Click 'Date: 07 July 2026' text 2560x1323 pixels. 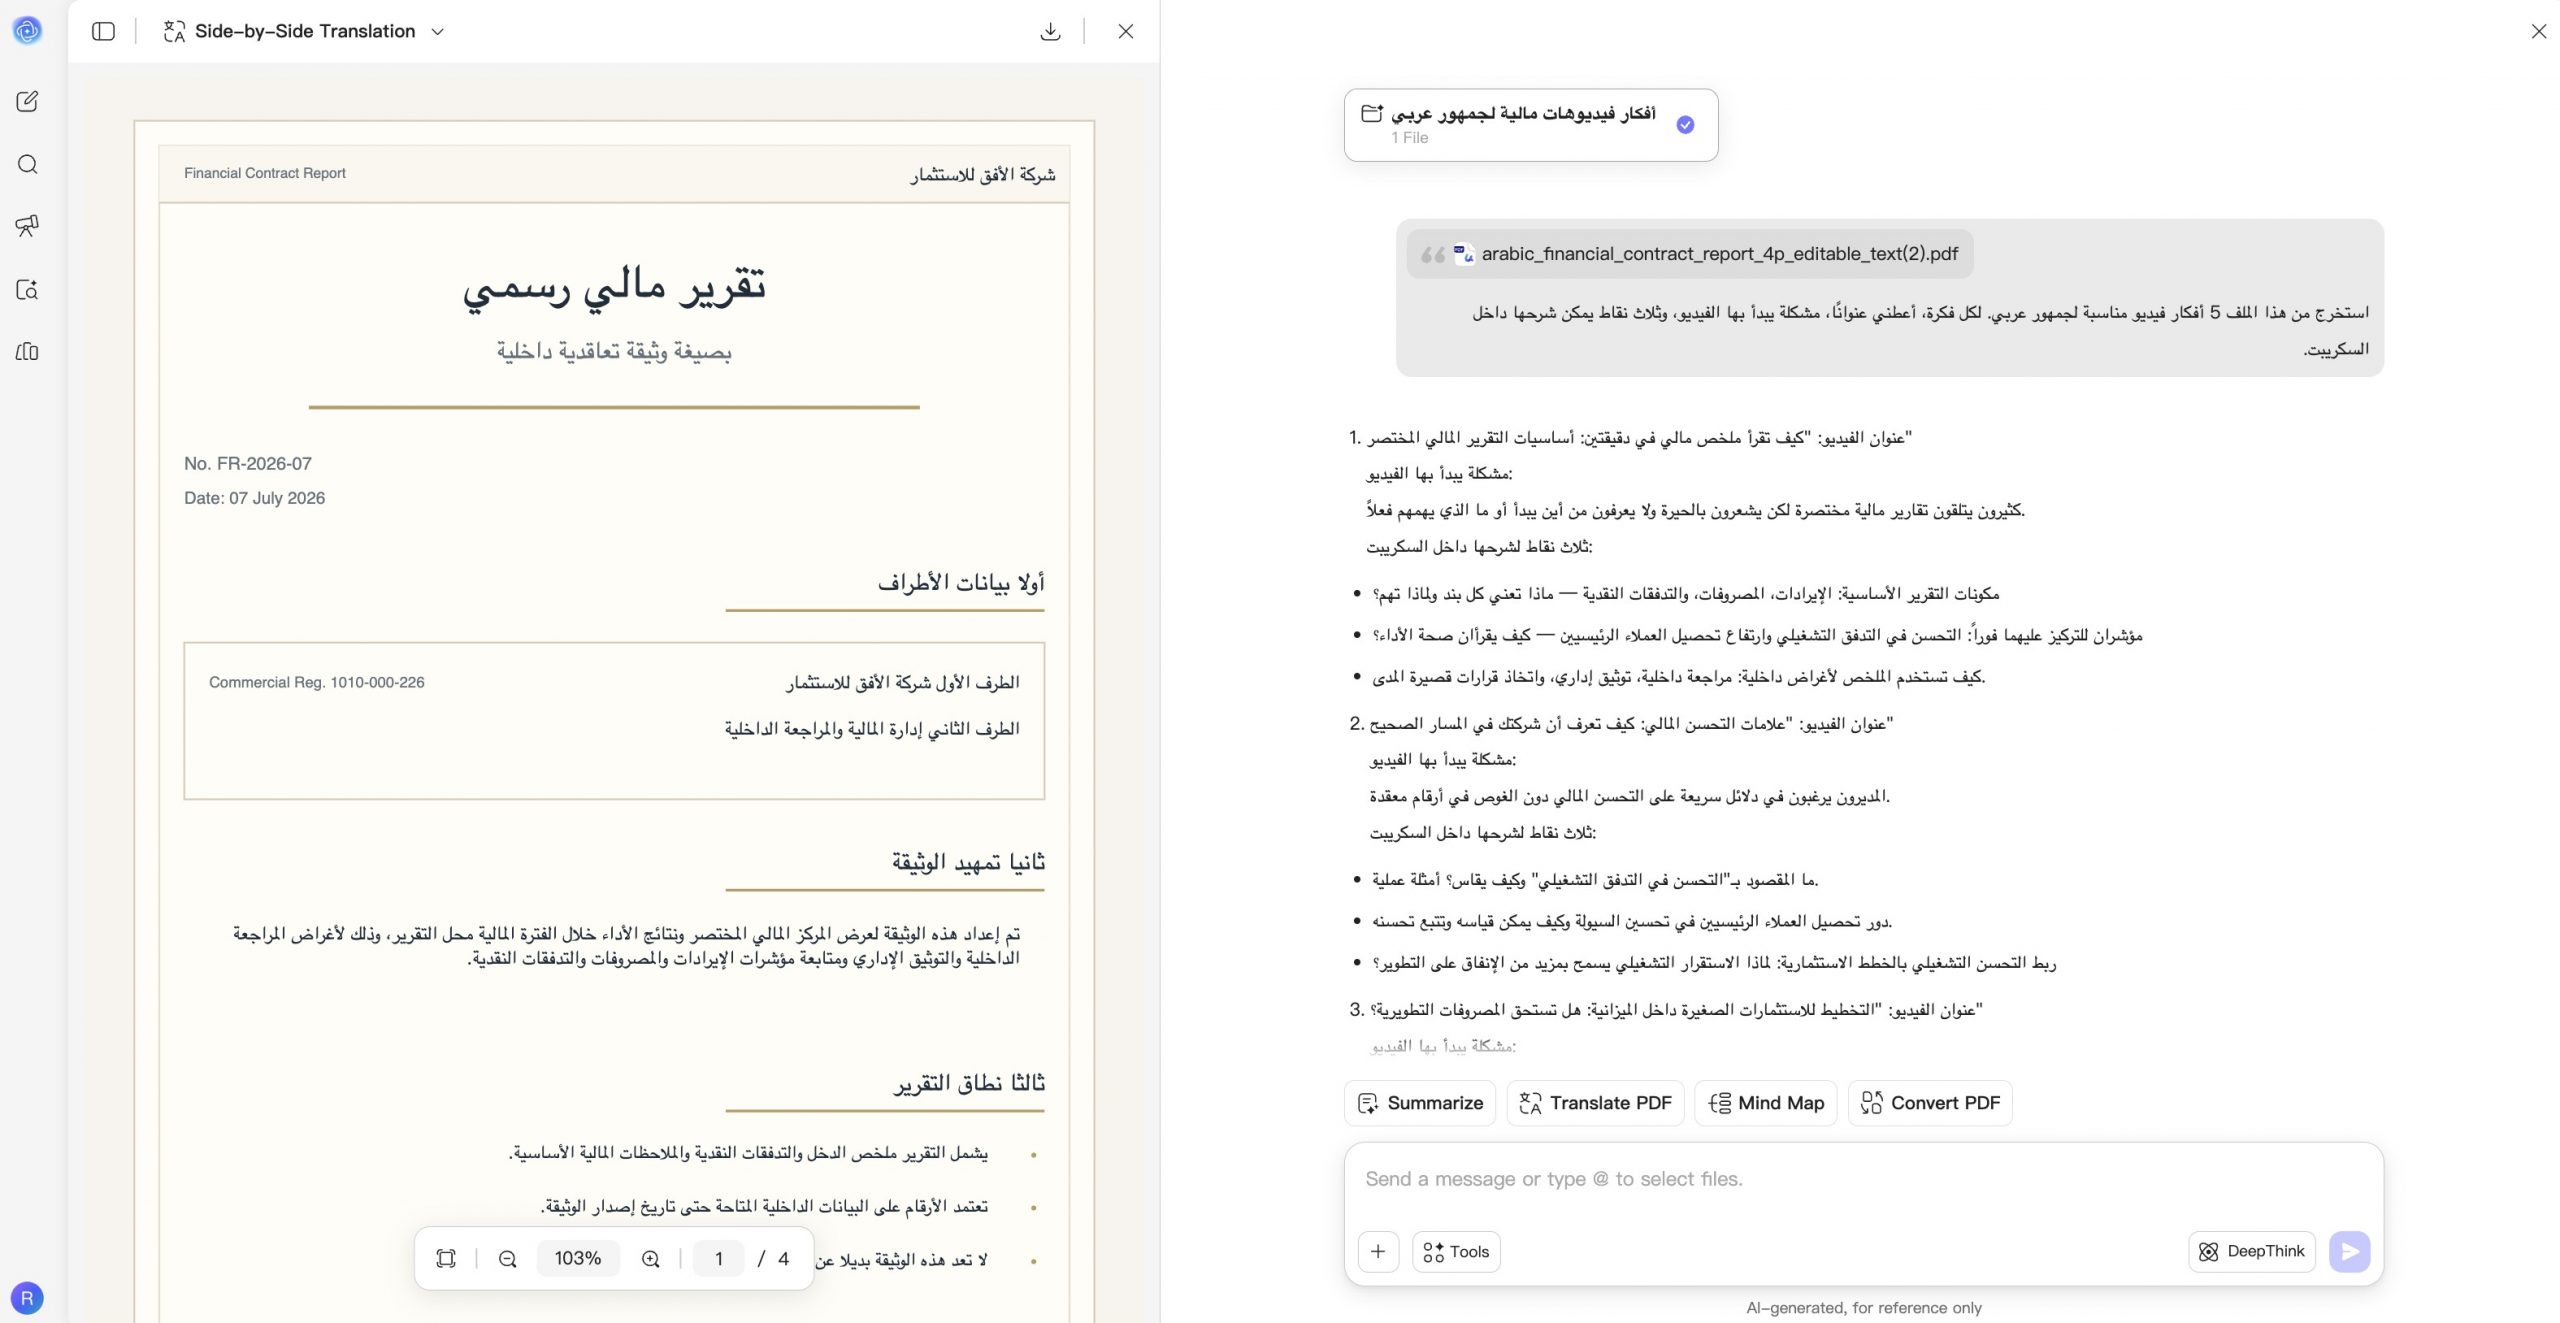pos(255,498)
